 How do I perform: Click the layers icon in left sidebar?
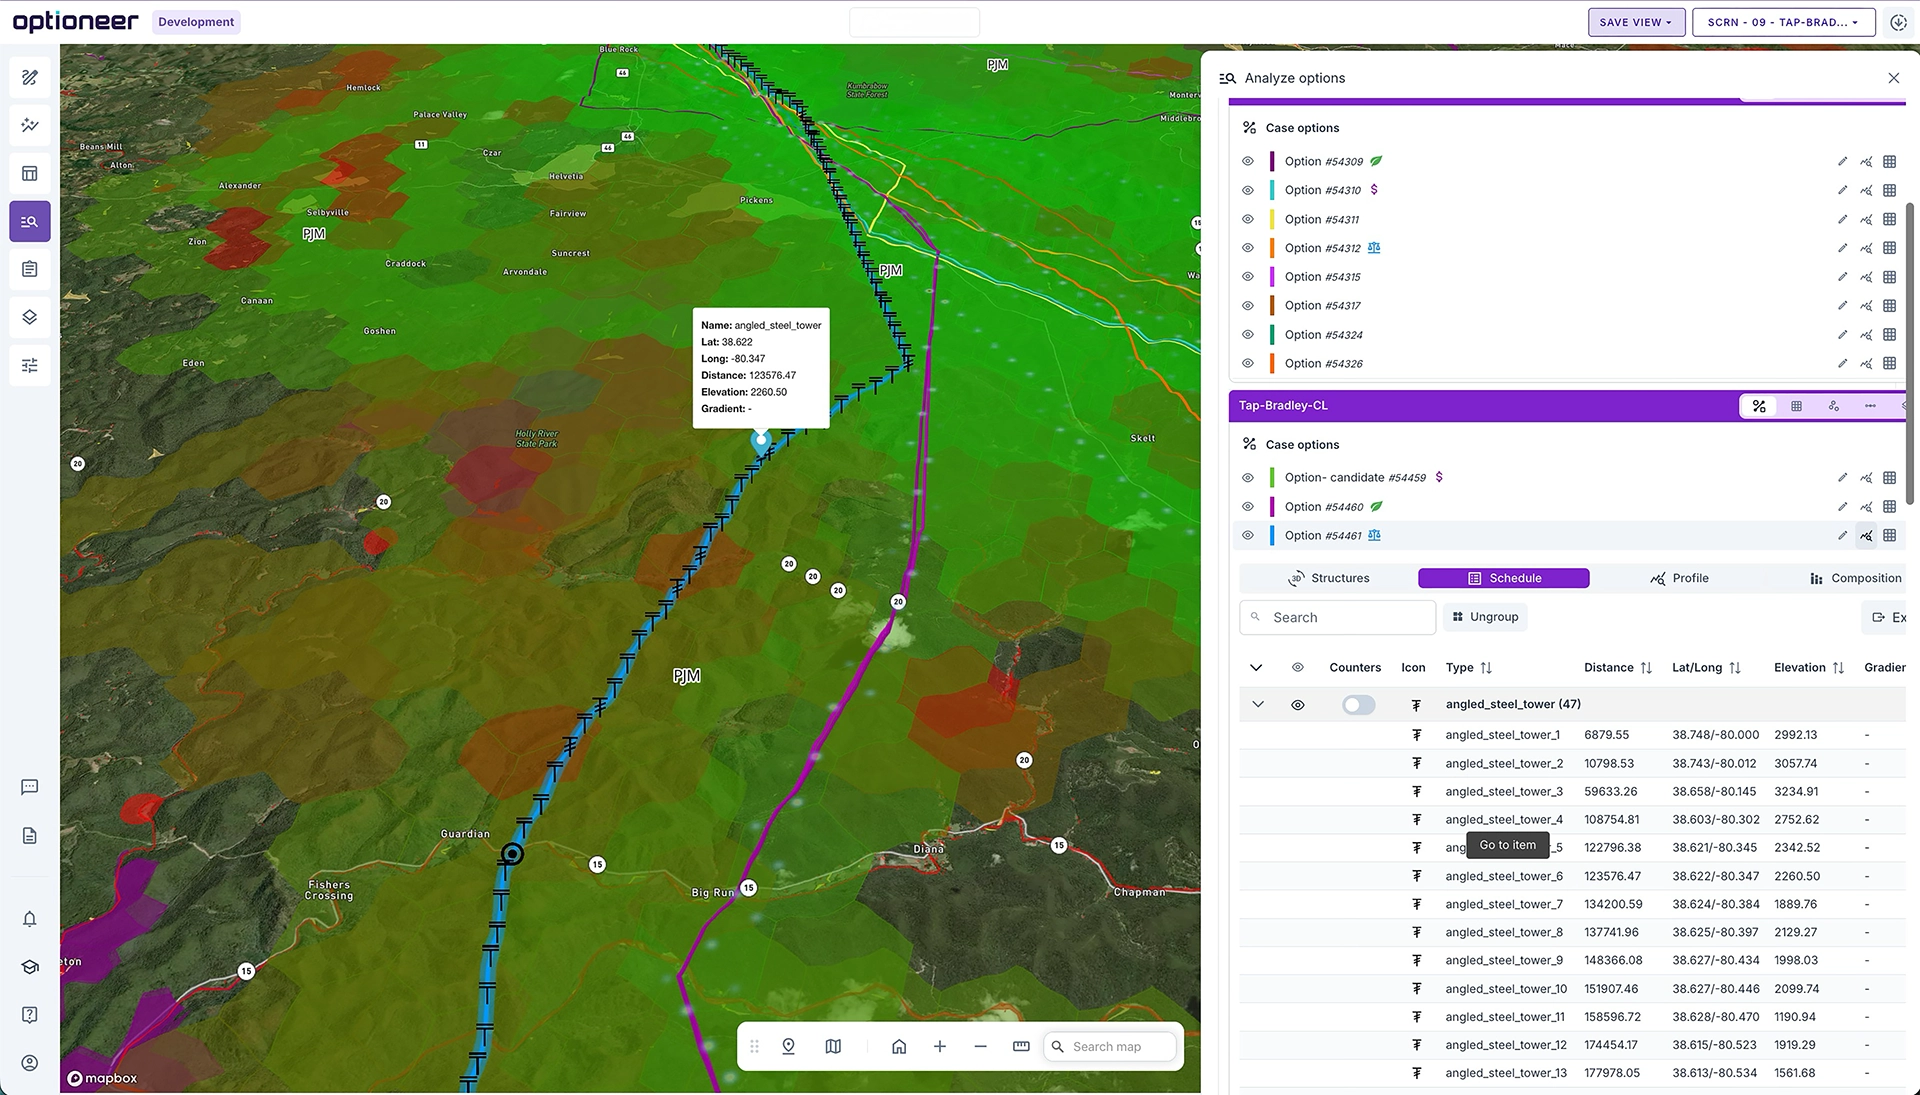pos(30,317)
